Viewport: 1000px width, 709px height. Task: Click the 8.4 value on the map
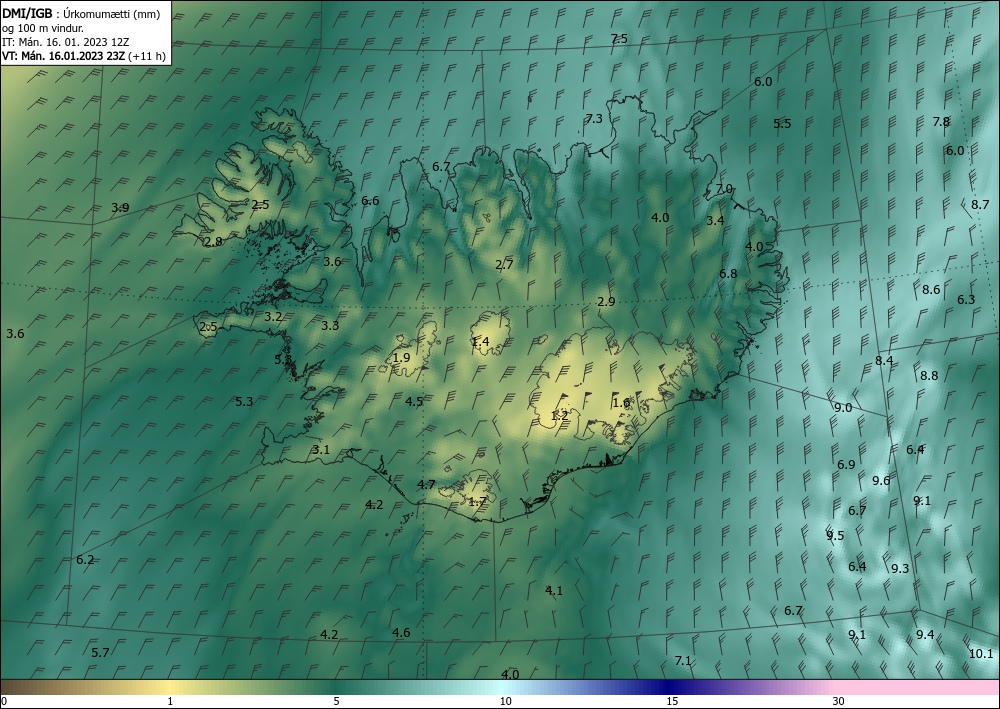884,361
